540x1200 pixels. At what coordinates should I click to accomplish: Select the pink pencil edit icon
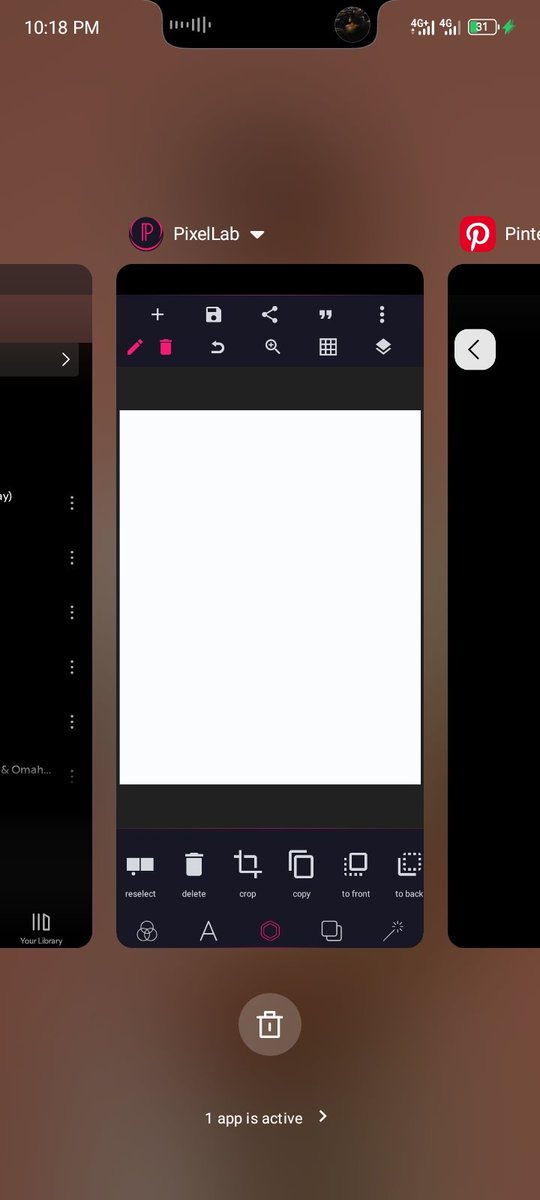(x=135, y=347)
